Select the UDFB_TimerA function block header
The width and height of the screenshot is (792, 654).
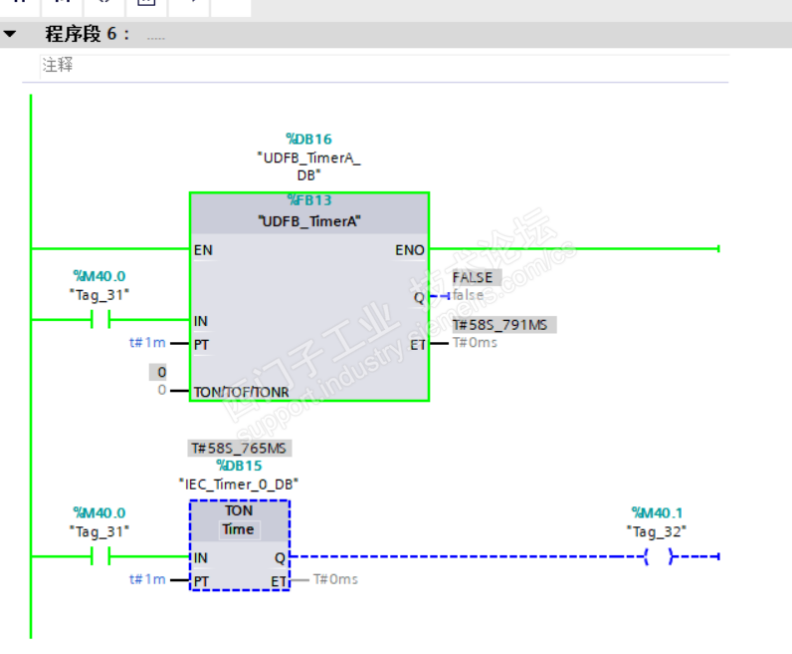(309, 212)
